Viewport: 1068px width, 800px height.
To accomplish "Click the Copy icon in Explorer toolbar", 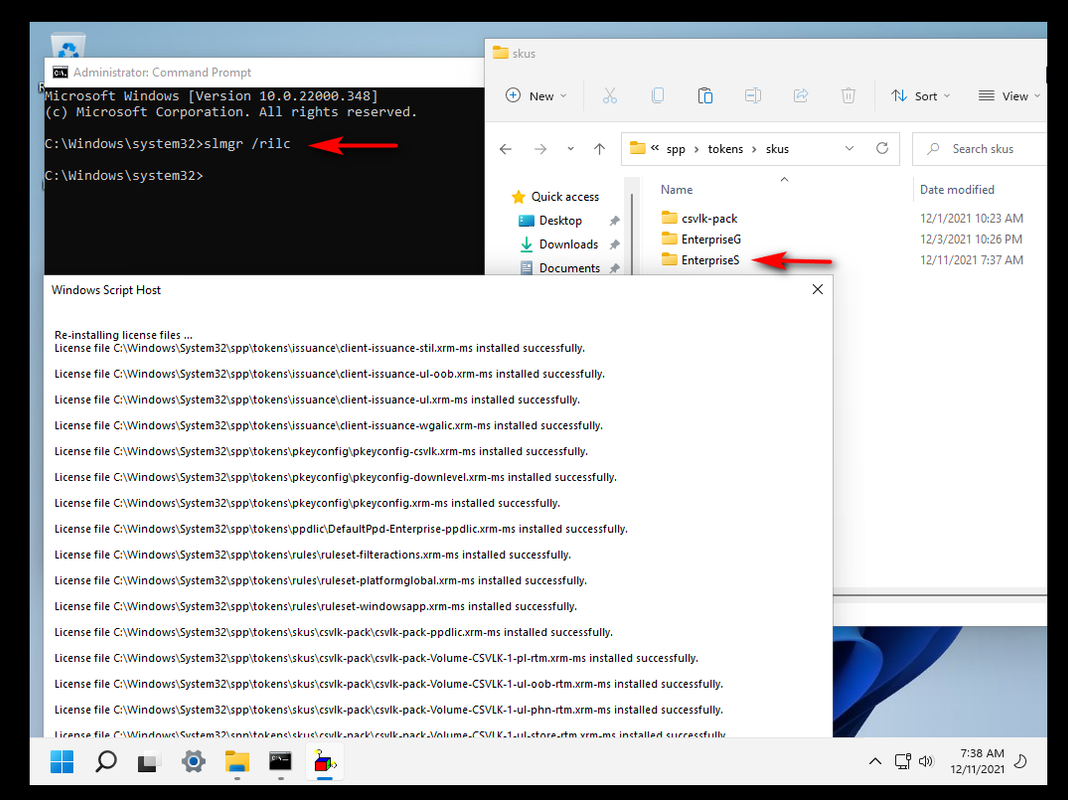I will (657, 96).
